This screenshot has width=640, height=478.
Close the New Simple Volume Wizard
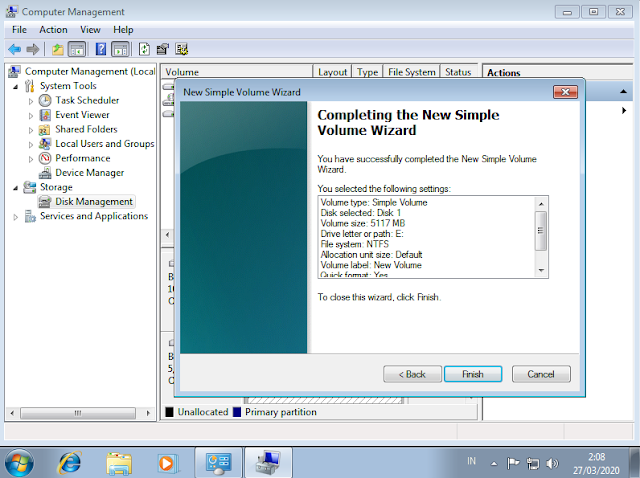point(565,92)
